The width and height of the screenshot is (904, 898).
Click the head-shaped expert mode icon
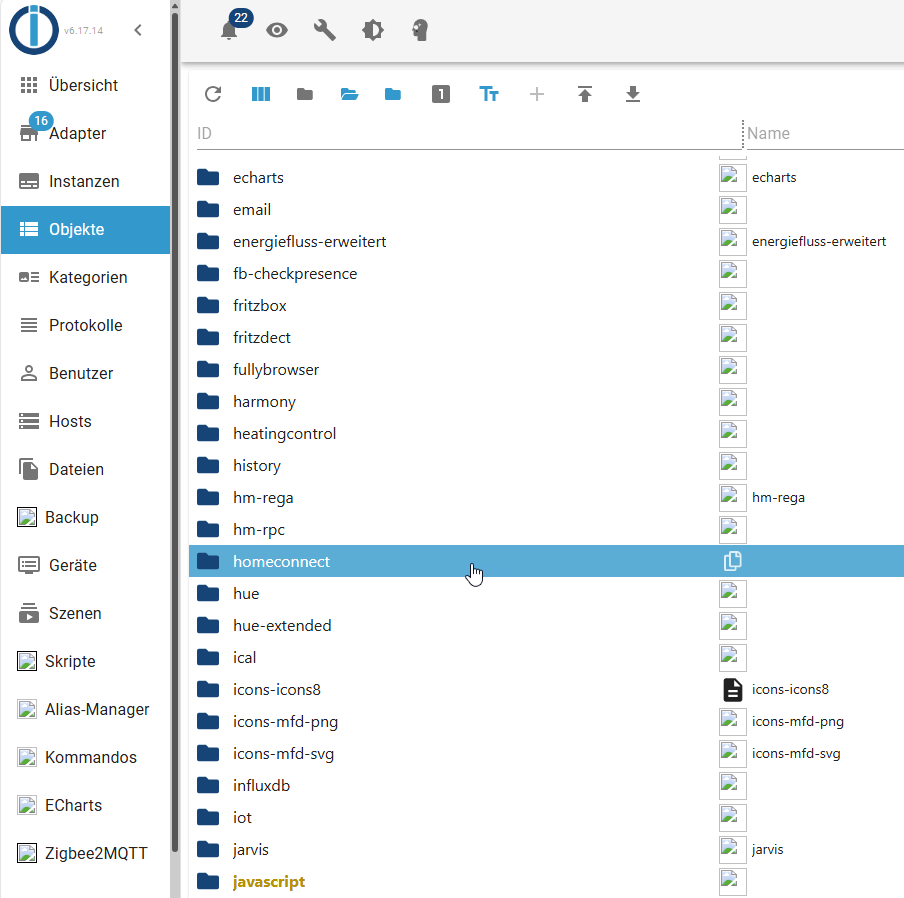[x=420, y=30]
